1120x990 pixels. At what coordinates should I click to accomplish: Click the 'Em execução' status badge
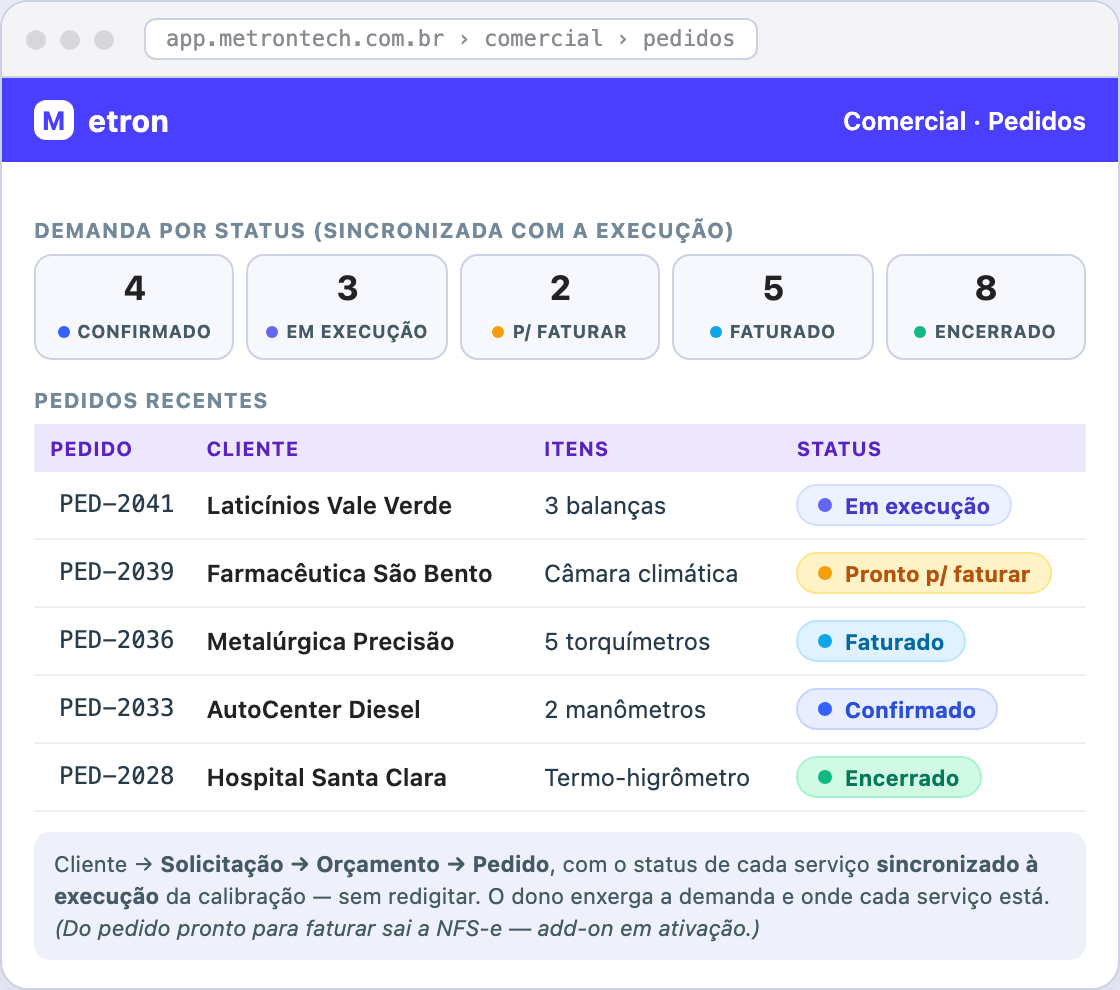[x=904, y=506]
